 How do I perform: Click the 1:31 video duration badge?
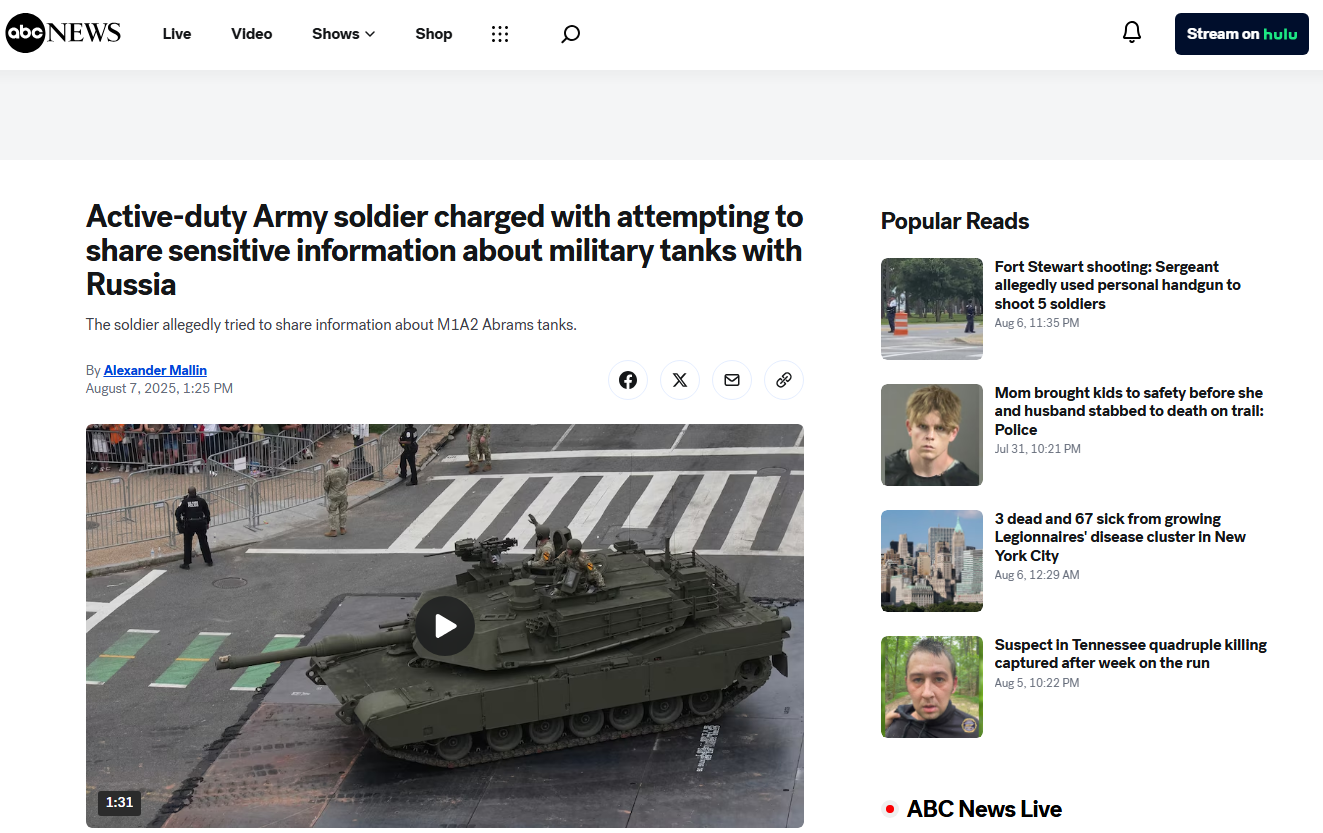[x=119, y=802]
